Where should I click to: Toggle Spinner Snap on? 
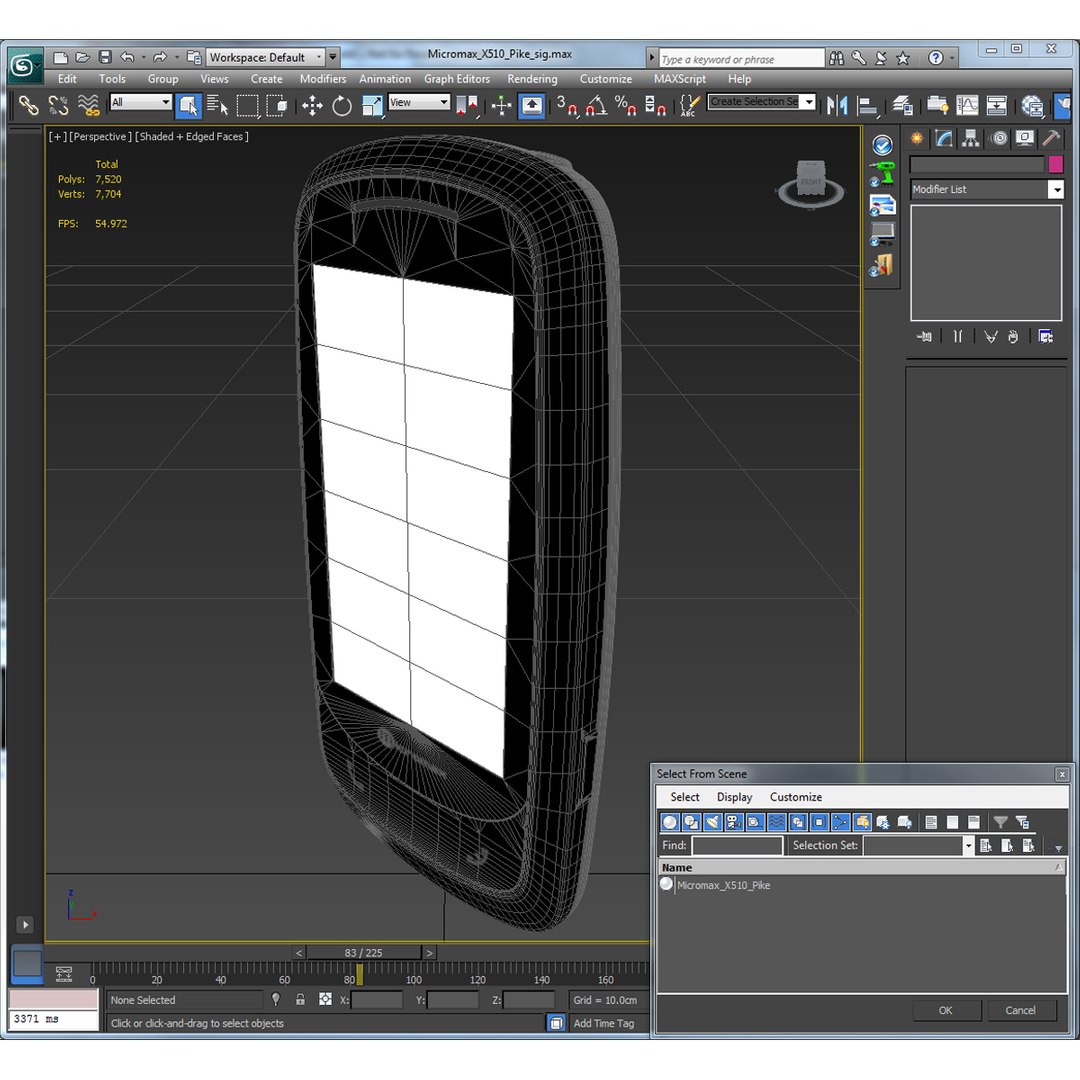(x=655, y=105)
